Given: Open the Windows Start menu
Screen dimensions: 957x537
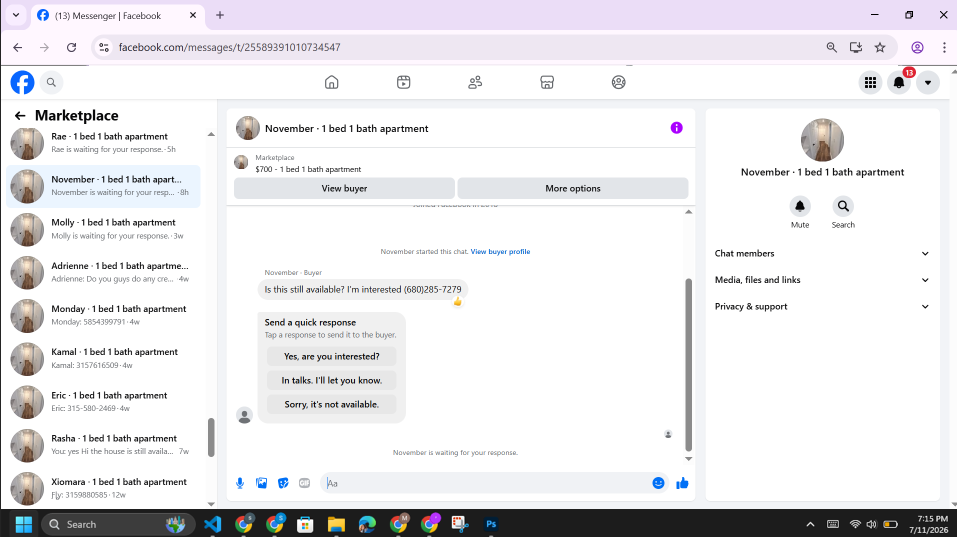Looking at the screenshot, I should pyautogui.click(x=24, y=524).
